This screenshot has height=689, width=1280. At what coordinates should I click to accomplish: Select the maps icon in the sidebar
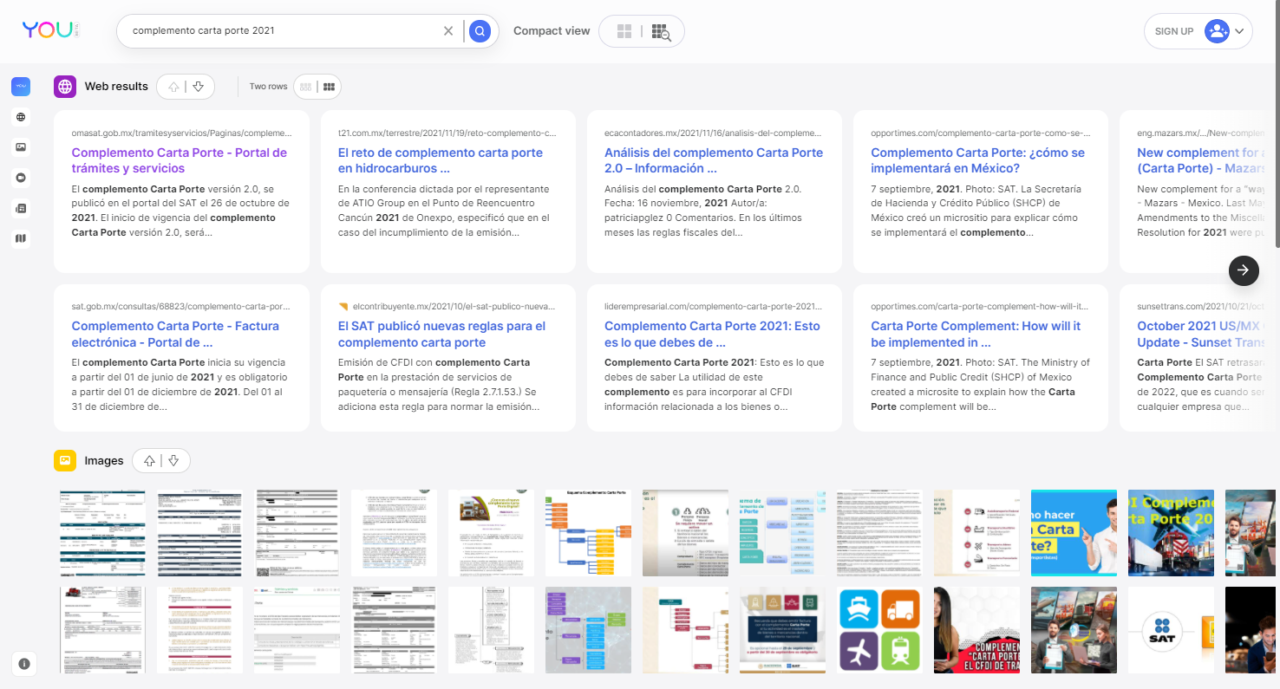21,238
